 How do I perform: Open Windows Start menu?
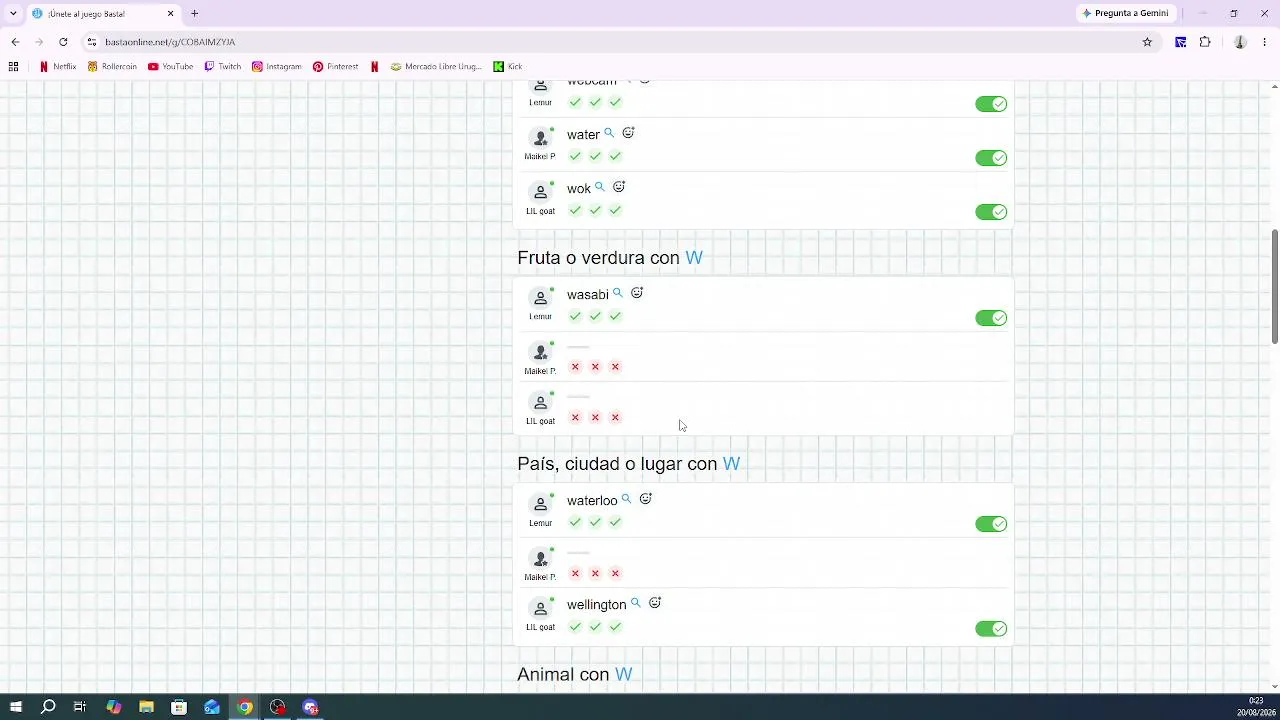15,707
